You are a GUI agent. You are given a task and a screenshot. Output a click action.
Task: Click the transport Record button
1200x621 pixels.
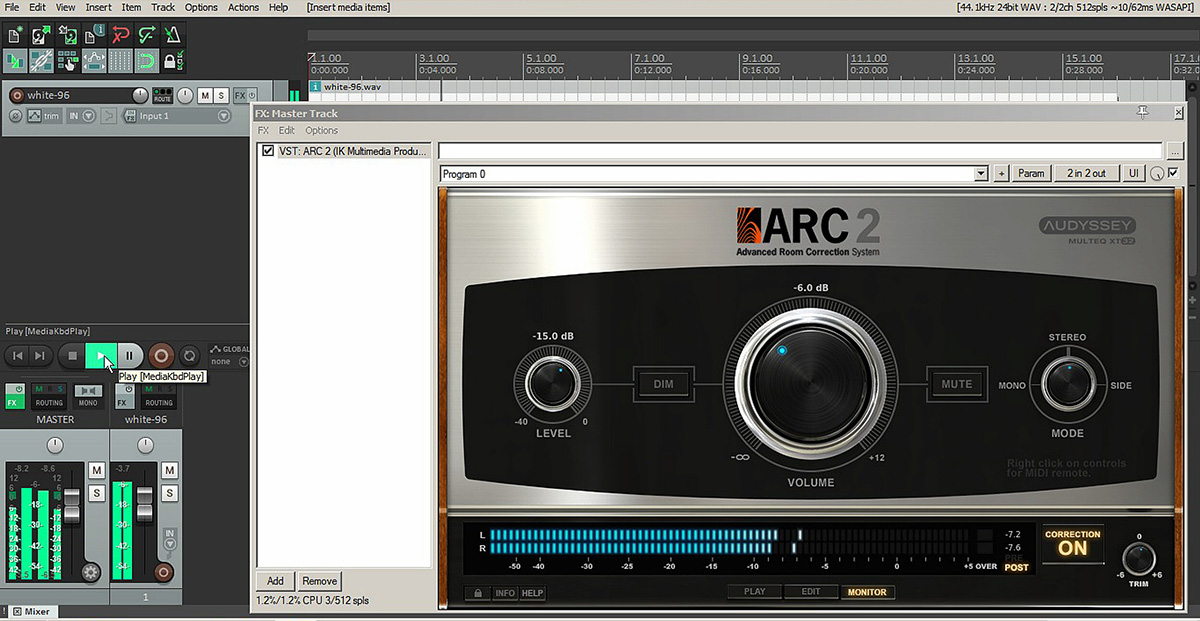(x=161, y=355)
